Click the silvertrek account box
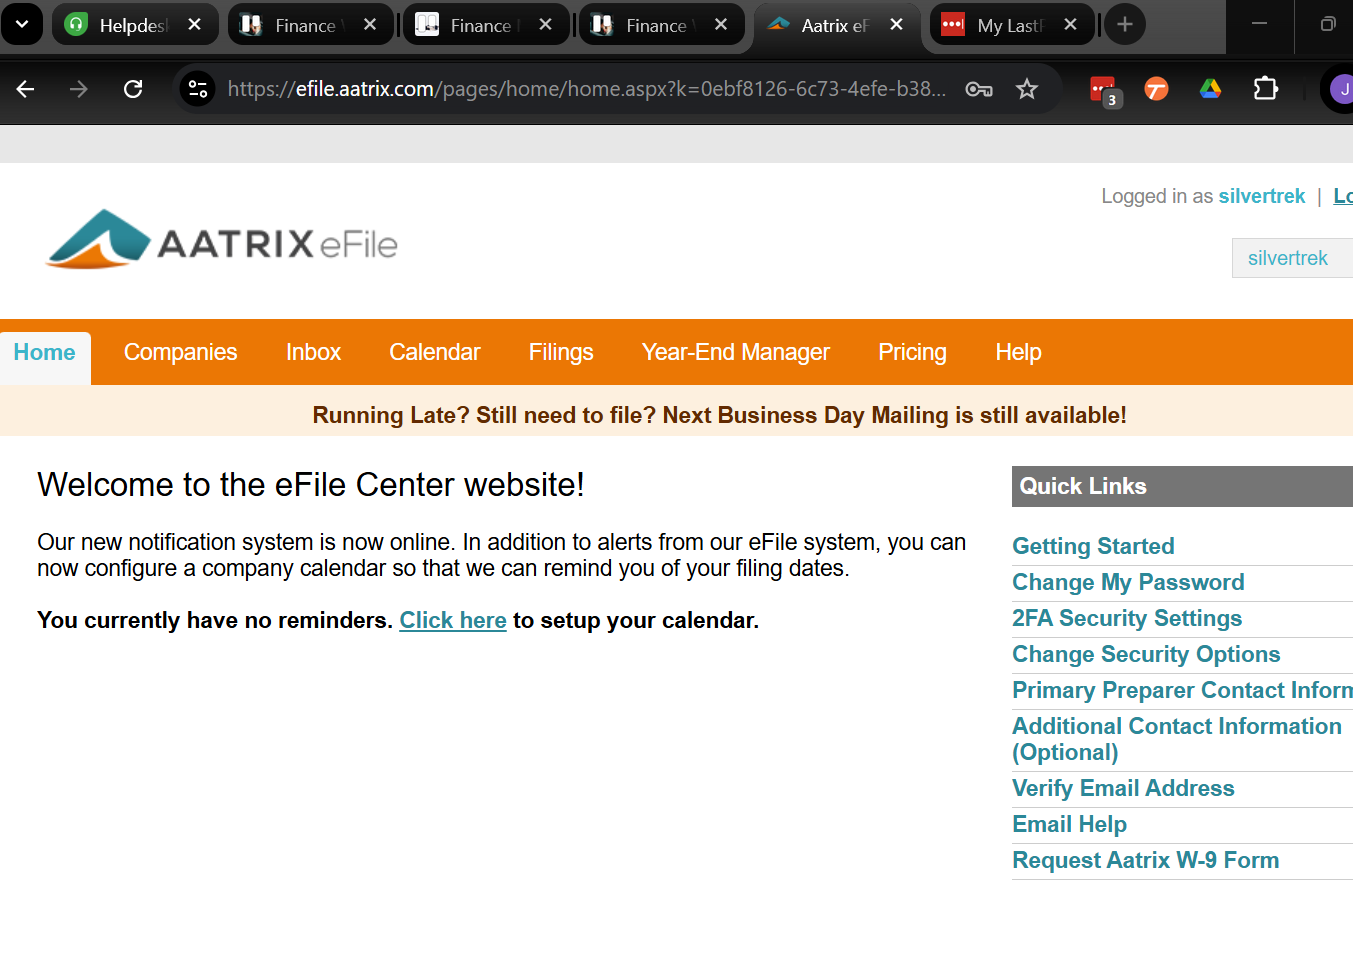1353x962 pixels. click(x=1292, y=258)
